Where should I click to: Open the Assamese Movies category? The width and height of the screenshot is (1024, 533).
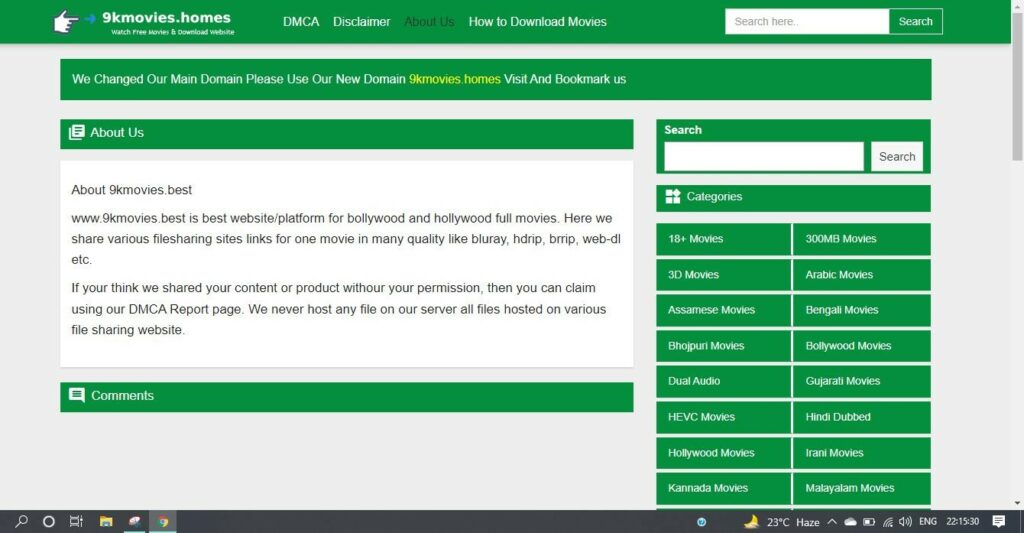723,310
